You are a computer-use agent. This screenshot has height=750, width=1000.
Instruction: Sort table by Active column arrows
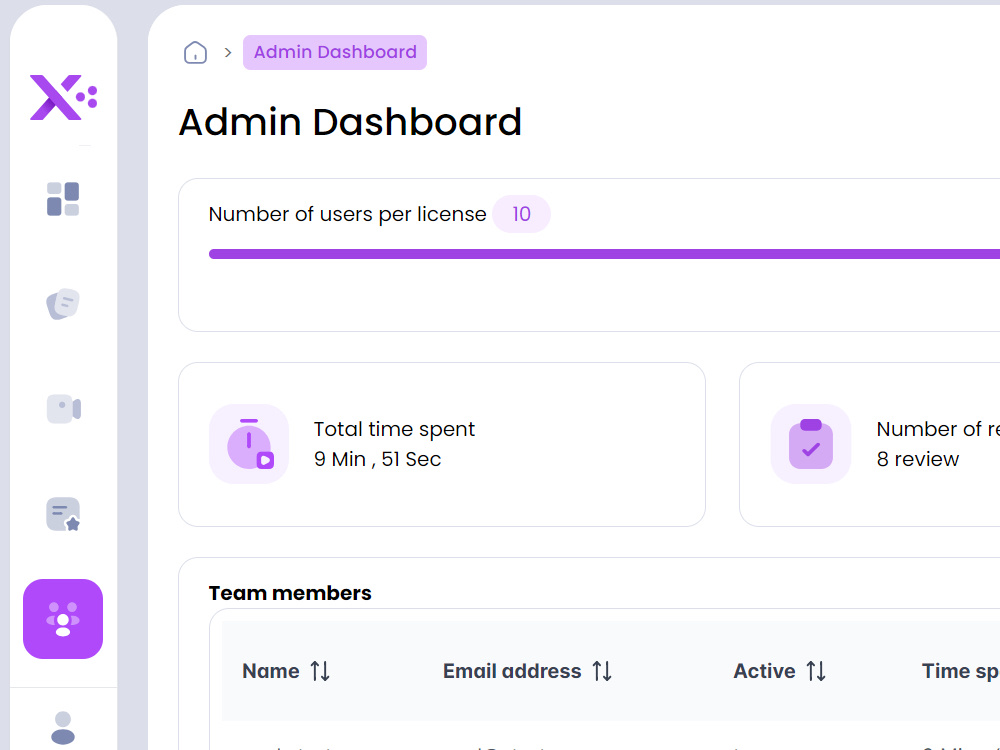816,671
